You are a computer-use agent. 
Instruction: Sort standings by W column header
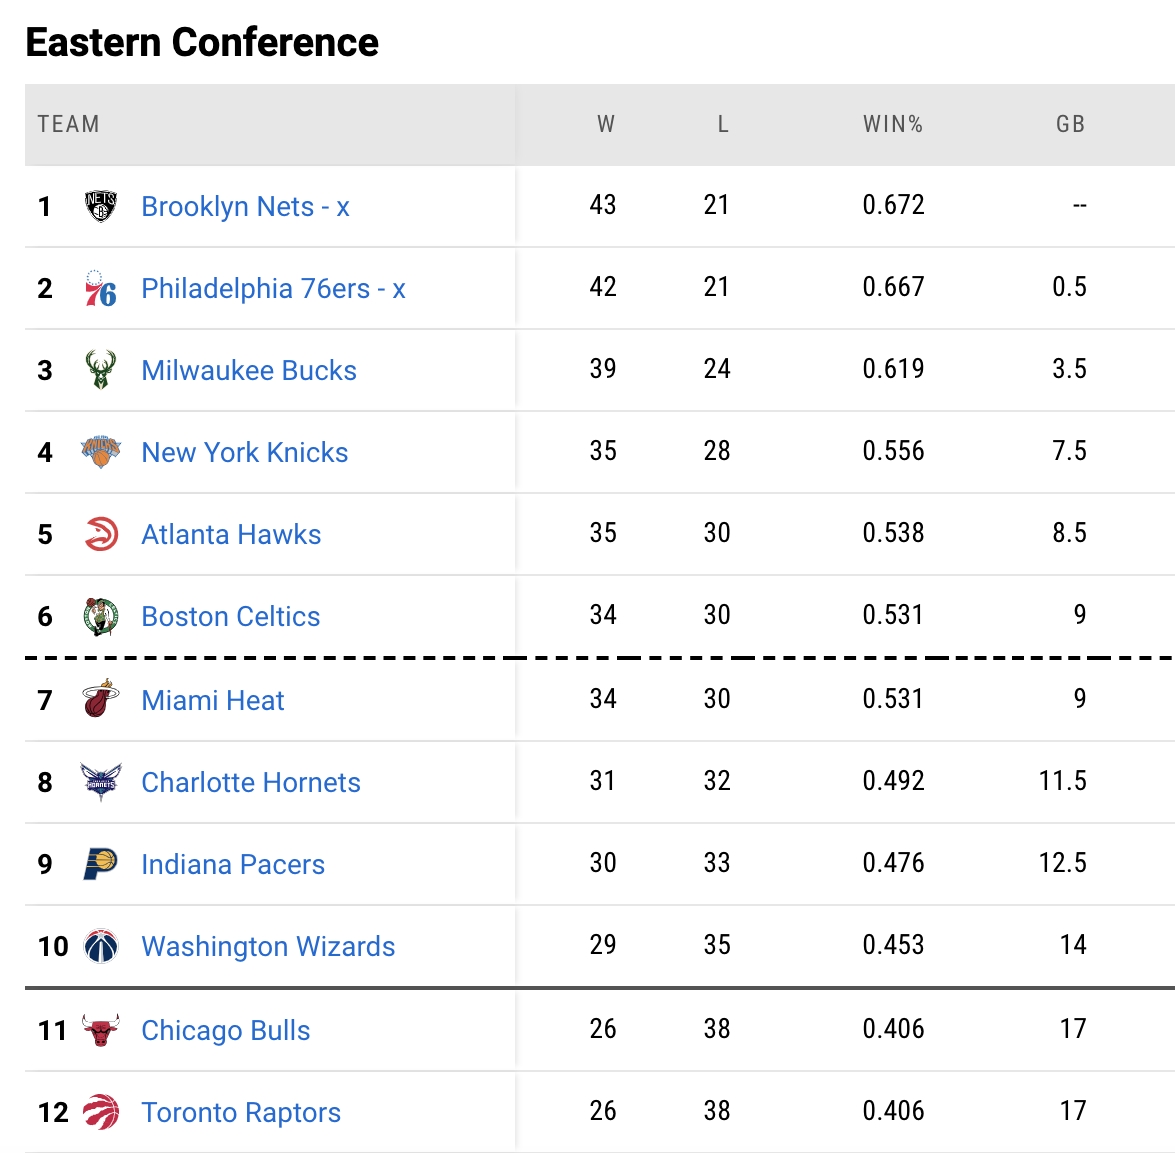pyautogui.click(x=605, y=124)
